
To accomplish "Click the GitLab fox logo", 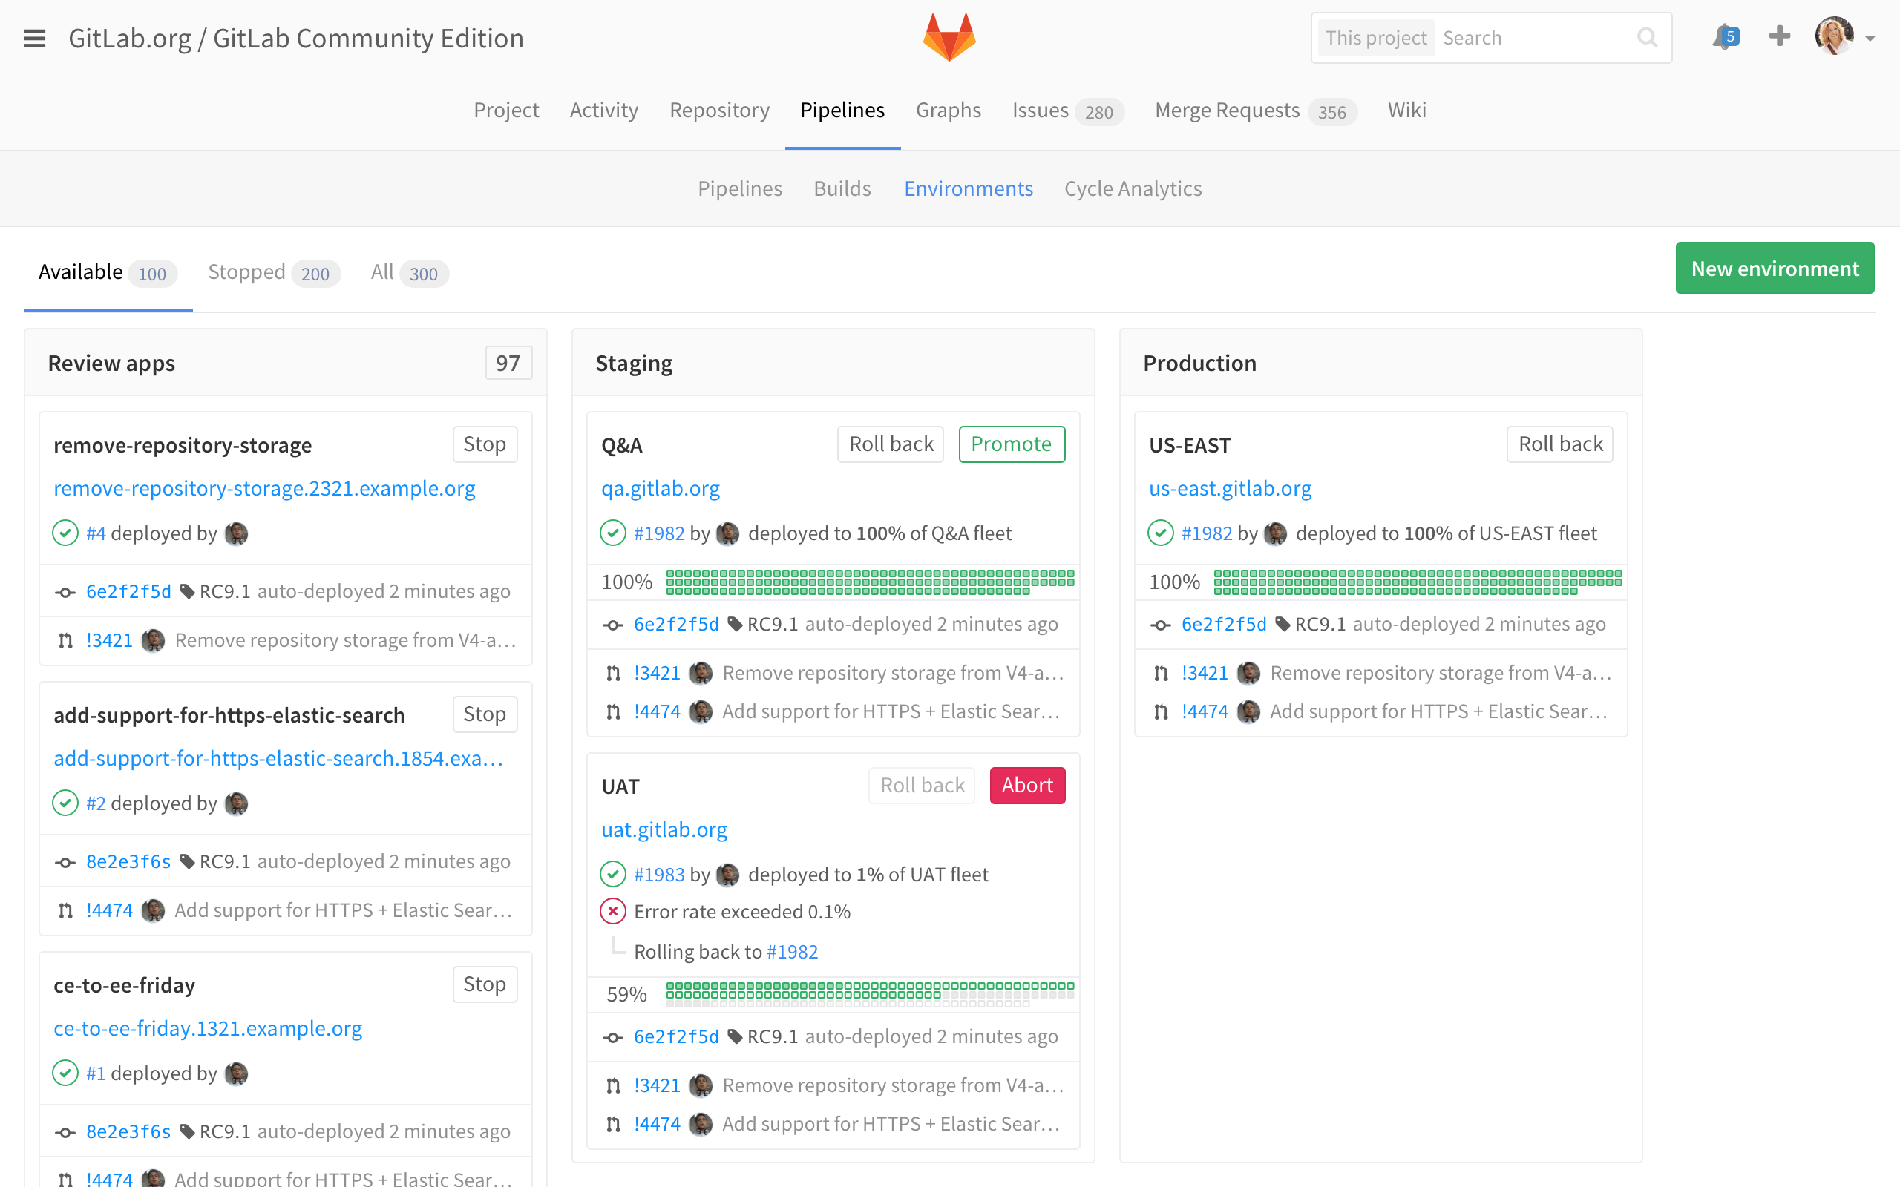I will (x=948, y=38).
